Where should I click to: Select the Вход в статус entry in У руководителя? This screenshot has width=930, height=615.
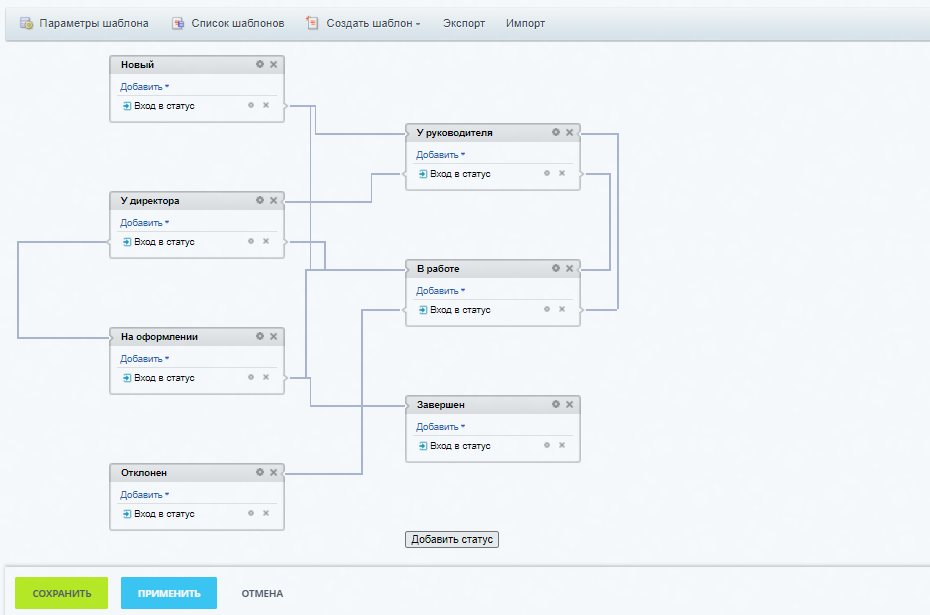pos(455,174)
